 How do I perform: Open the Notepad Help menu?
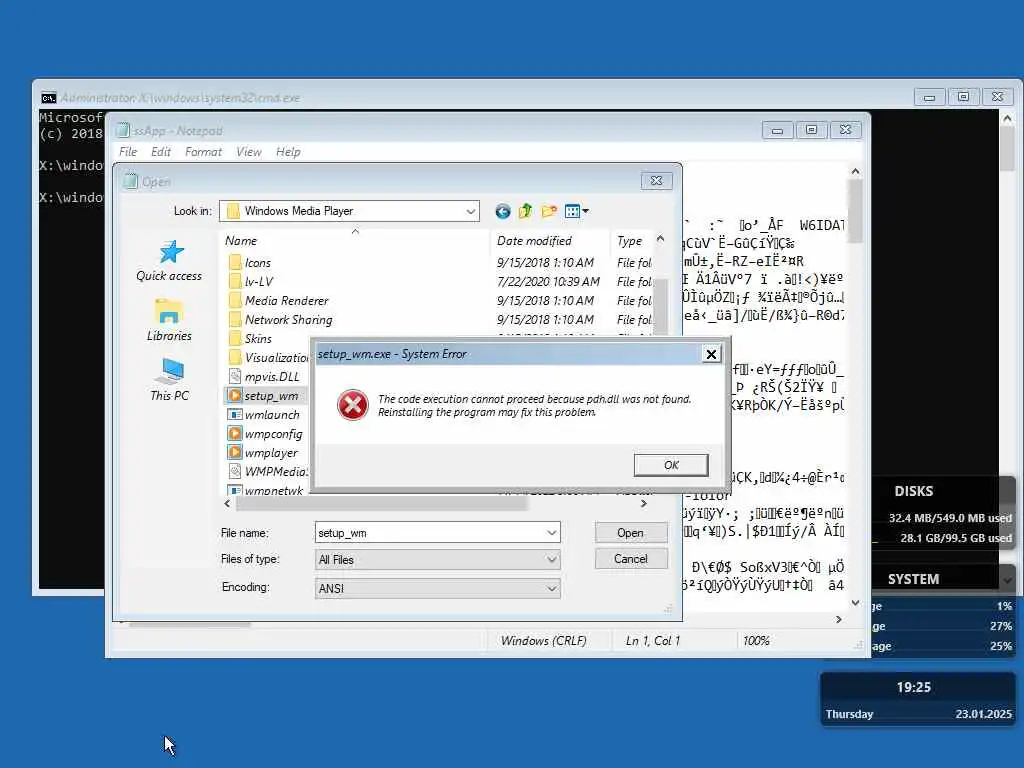[x=288, y=152]
